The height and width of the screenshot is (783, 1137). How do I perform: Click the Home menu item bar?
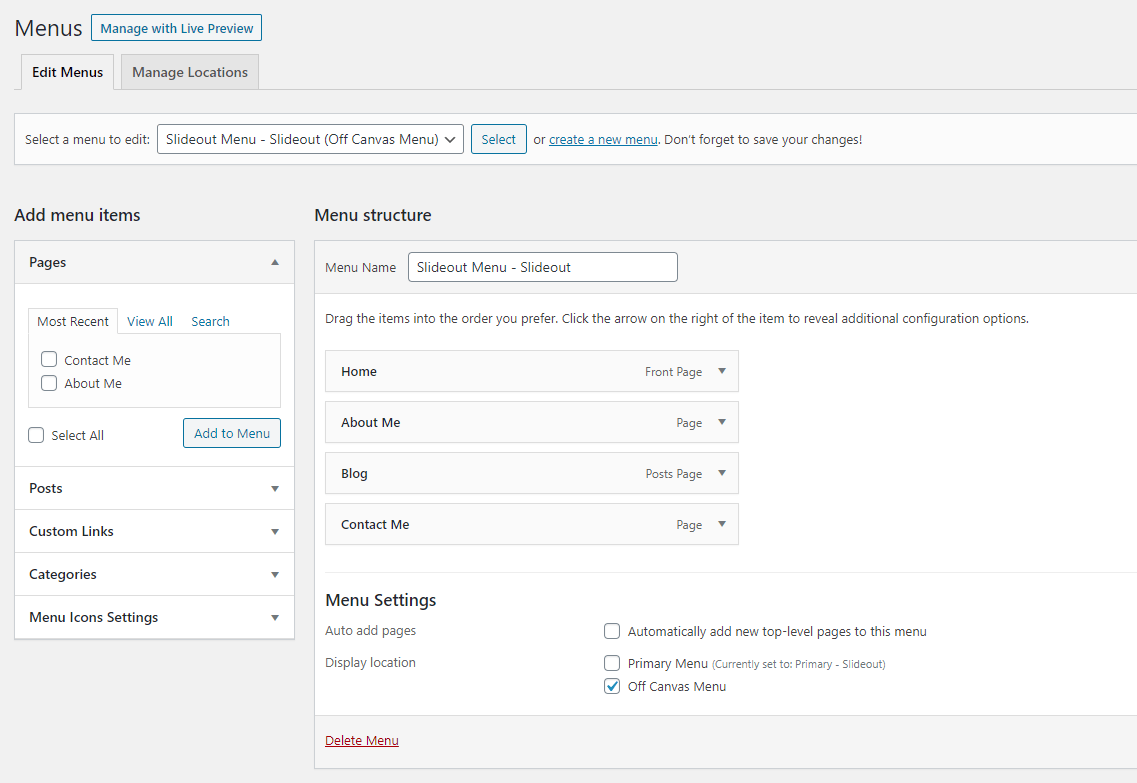coord(532,371)
